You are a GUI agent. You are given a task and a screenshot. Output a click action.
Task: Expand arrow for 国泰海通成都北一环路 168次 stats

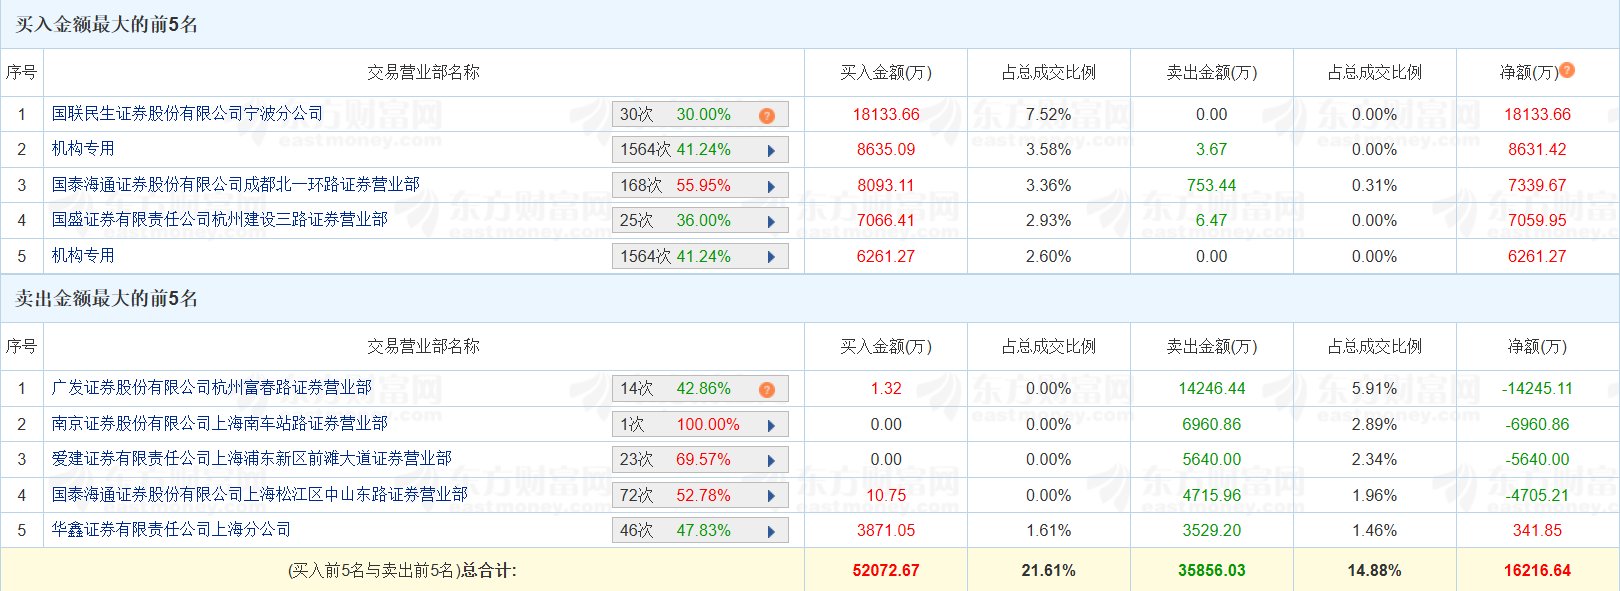point(771,187)
